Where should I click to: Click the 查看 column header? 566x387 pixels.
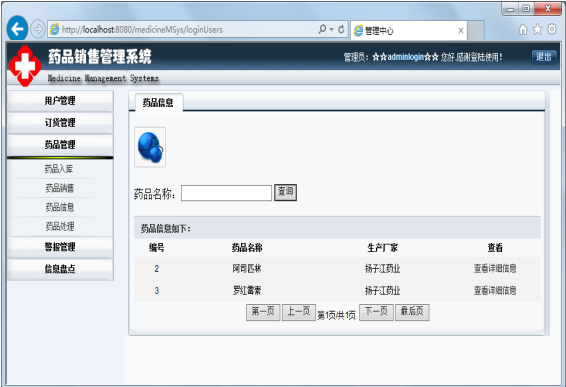click(495, 248)
